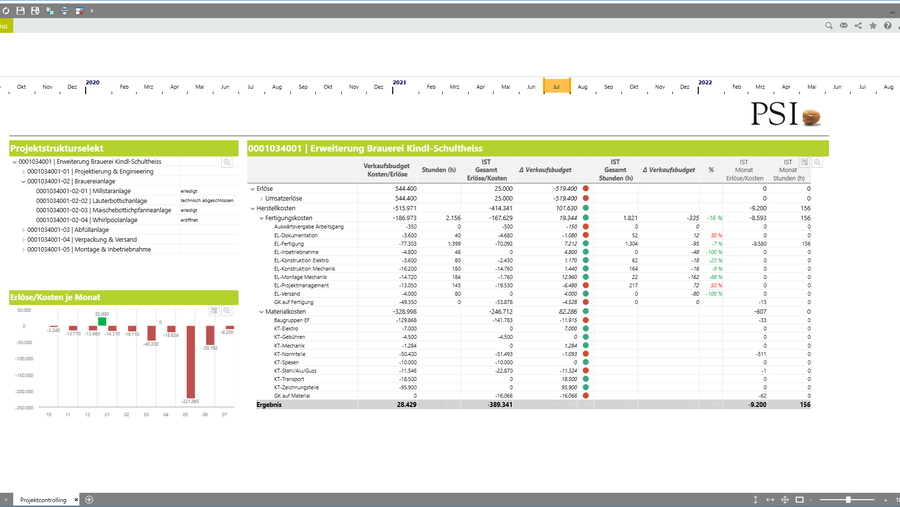
Task: Select 0001034001-02-01 Millstaranlage tree item
Action: tap(83, 191)
